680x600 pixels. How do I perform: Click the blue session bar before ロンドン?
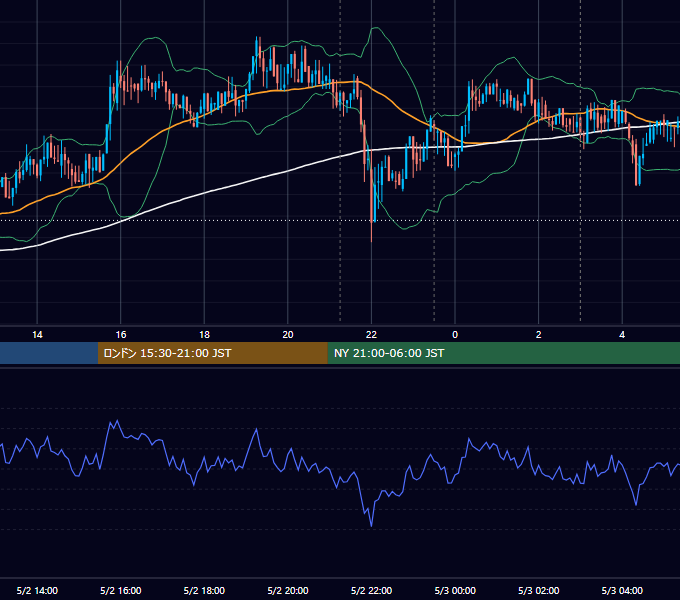coord(49,353)
